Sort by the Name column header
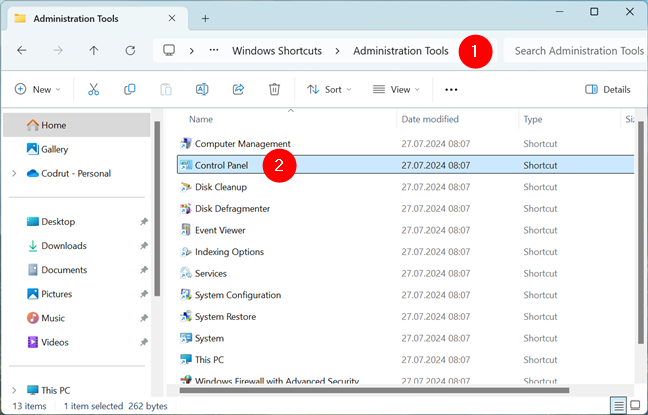The width and height of the screenshot is (648, 415). click(x=201, y=119)
